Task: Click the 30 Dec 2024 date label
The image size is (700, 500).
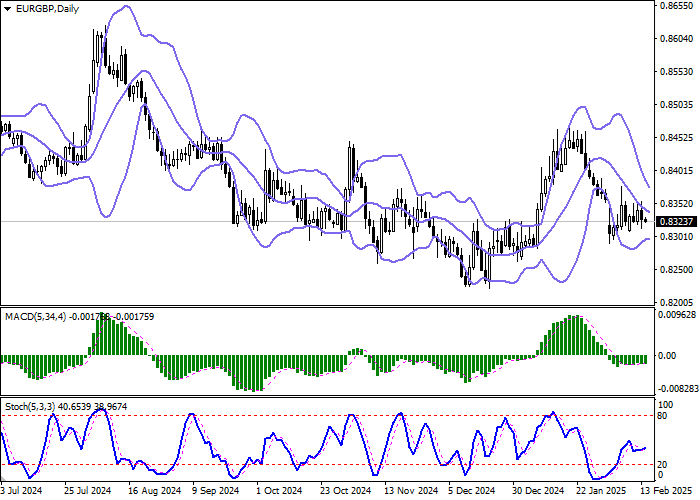Action: 538,491
